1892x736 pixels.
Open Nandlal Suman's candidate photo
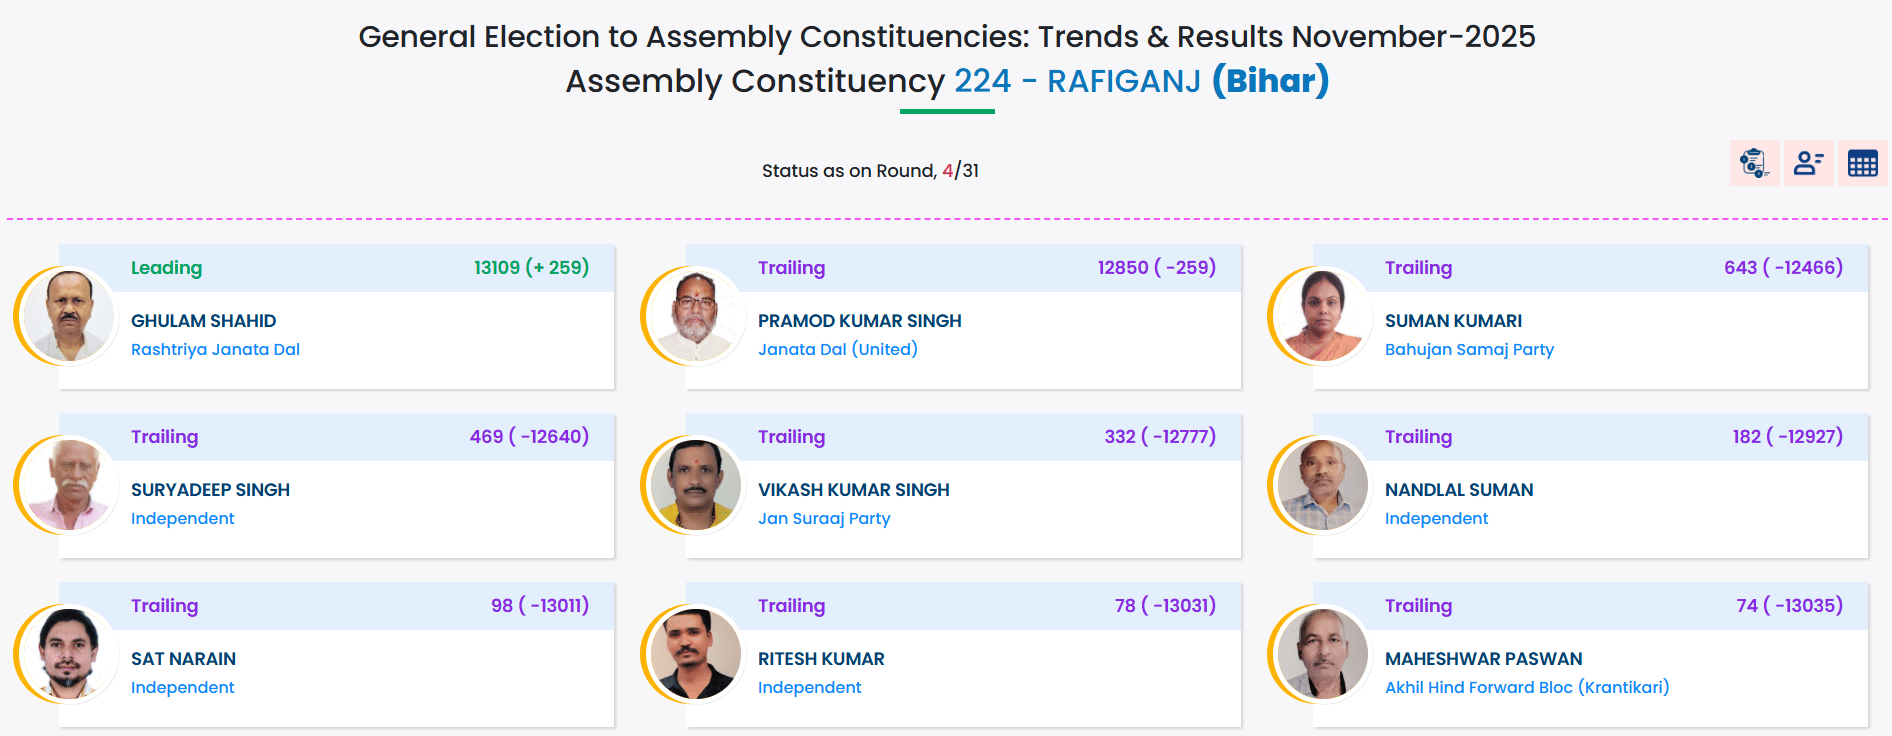[x=1321, y=485]
